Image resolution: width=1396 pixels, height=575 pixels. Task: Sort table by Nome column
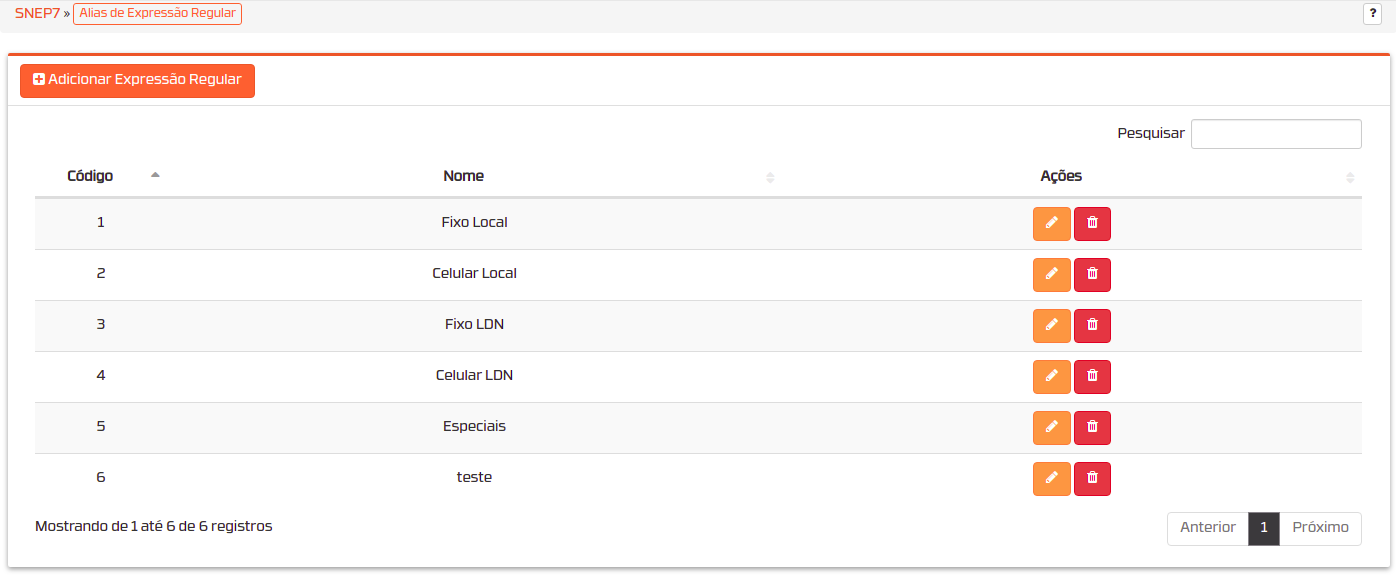coord(463,176)
